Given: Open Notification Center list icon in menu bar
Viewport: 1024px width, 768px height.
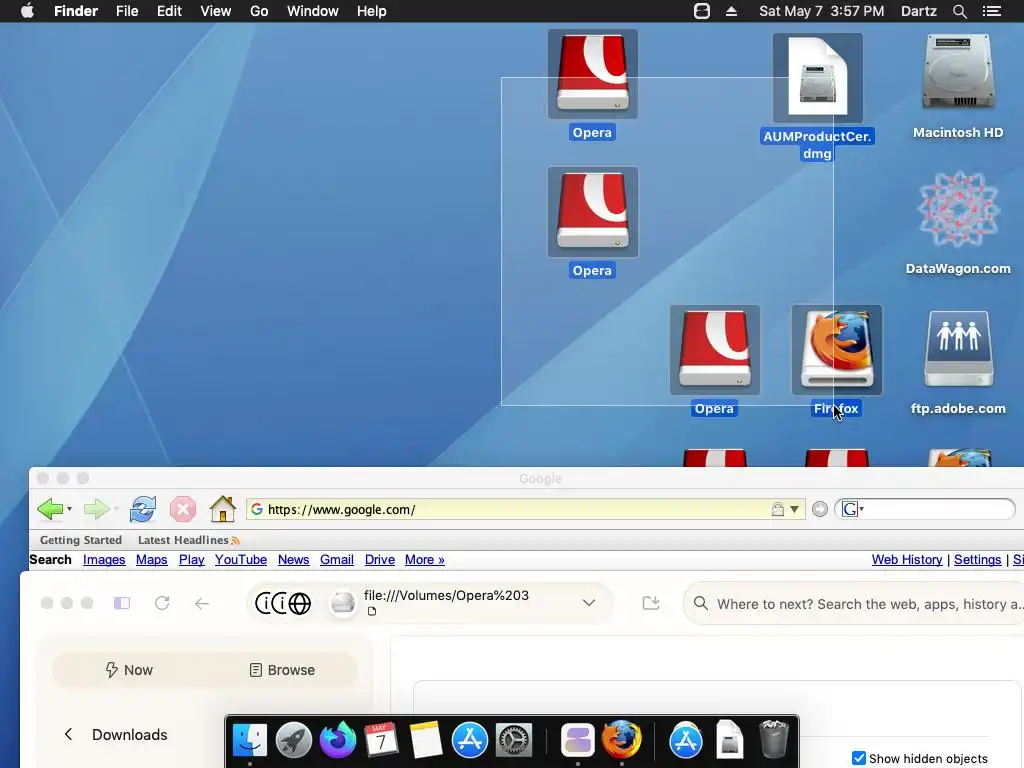Looking at the screenshot, I should (992, 11).
